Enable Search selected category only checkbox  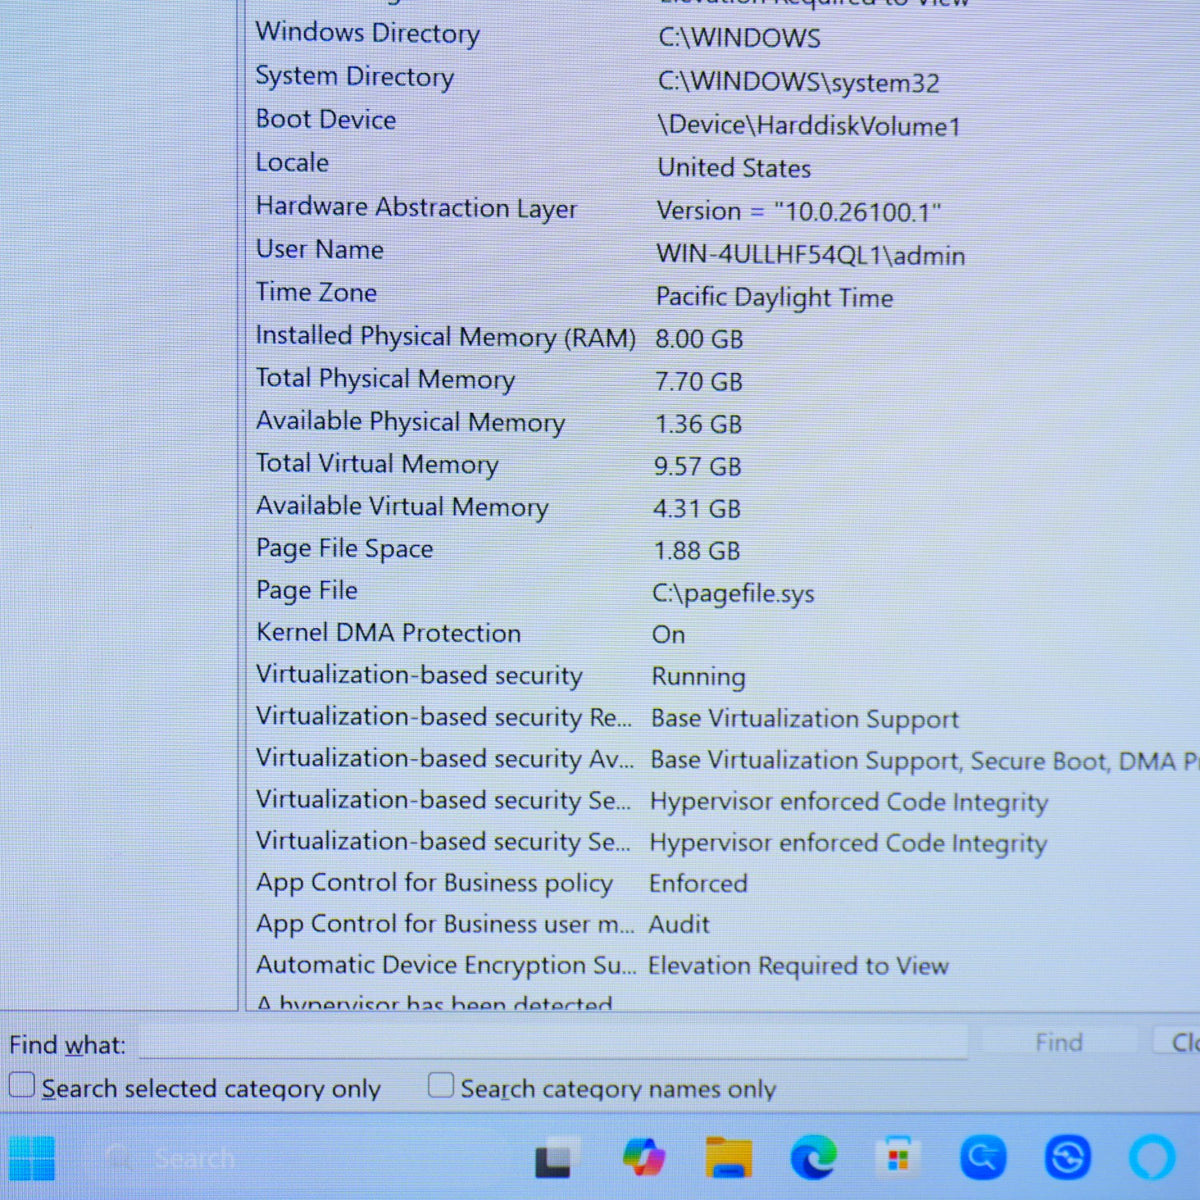coord(22,1085)
